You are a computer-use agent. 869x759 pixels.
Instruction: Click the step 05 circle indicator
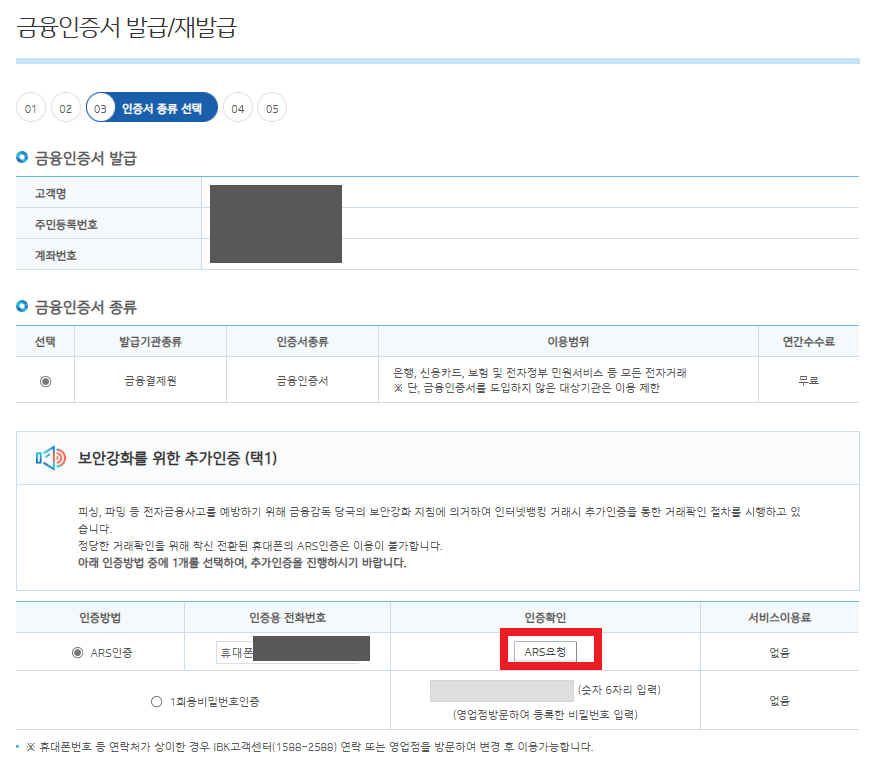click(271, 107)
